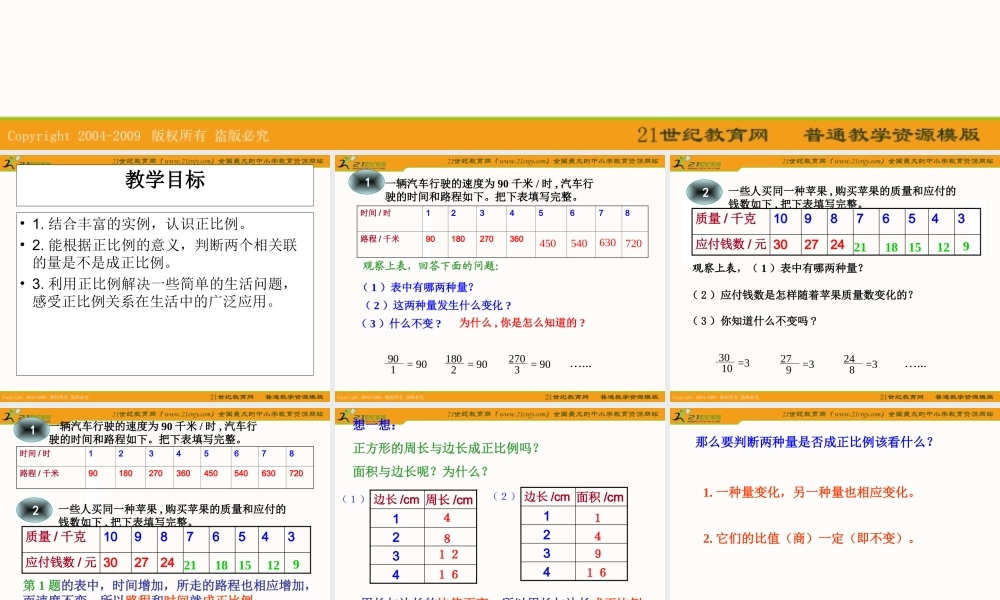The height and width of the screenshot is (600, 1000).
Task: Click 时间/时 label on the two-table slide
Action: coord(35,453)
